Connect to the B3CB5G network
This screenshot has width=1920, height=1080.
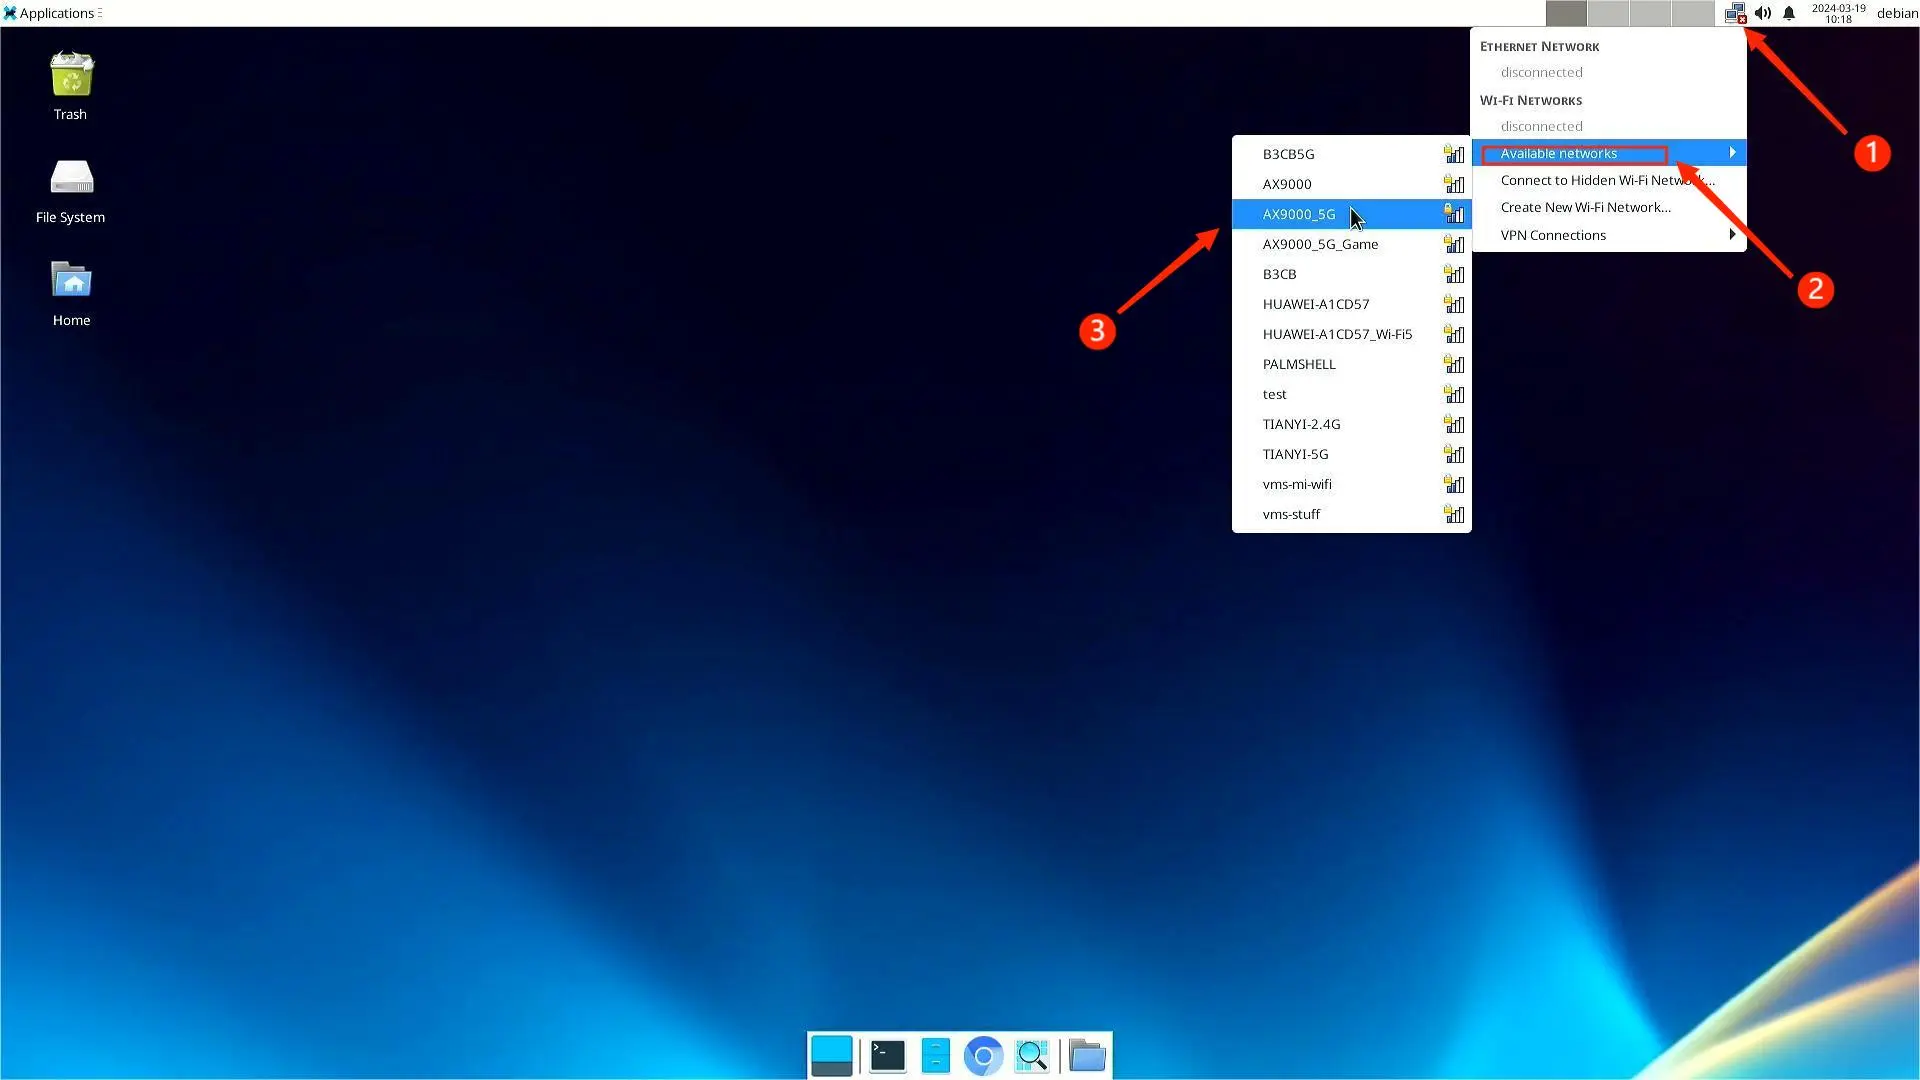1351,154
